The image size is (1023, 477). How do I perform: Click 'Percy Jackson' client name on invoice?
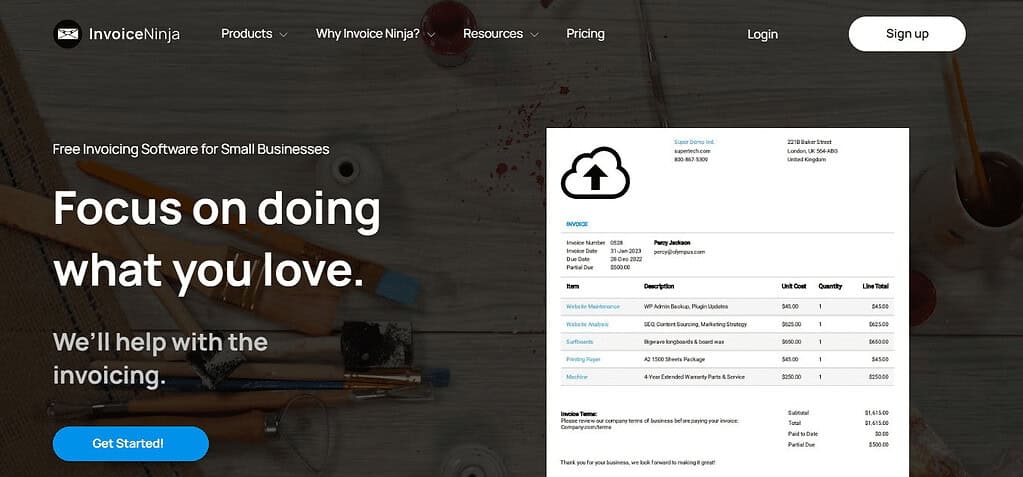pyautogui.click(x=672, y=243)
